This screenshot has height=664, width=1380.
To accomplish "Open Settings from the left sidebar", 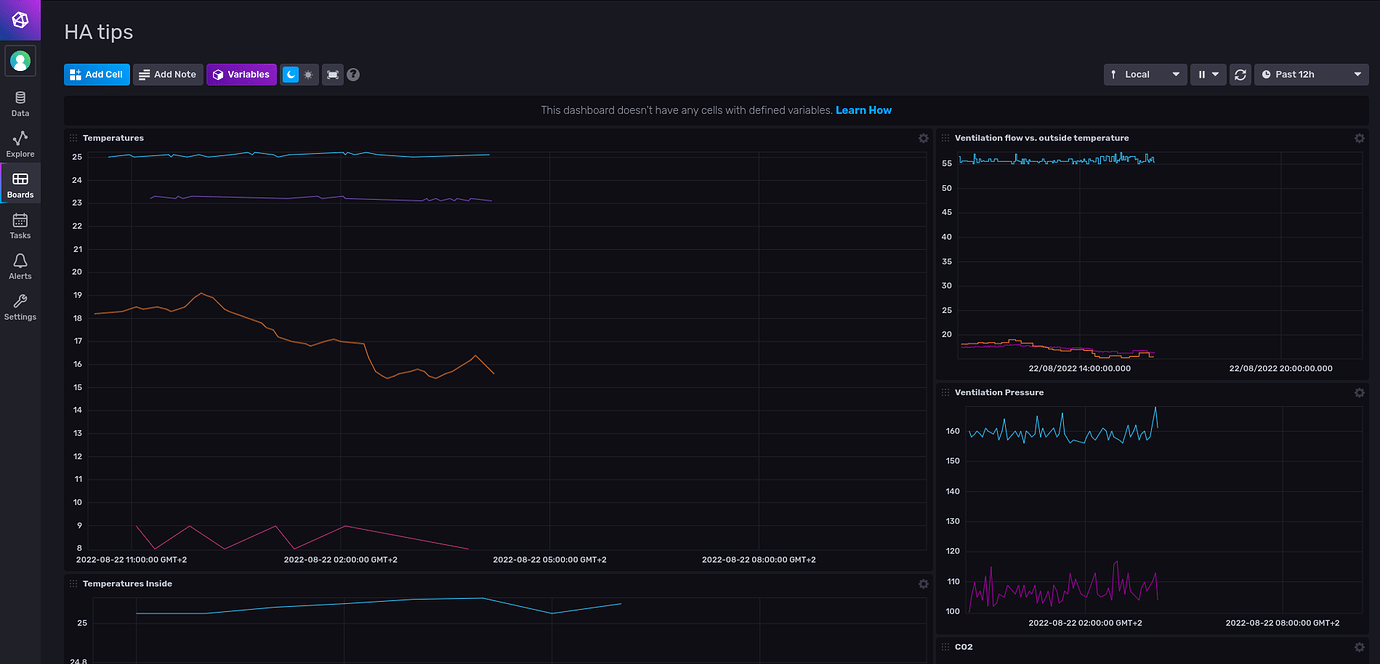I will point(20,308).
